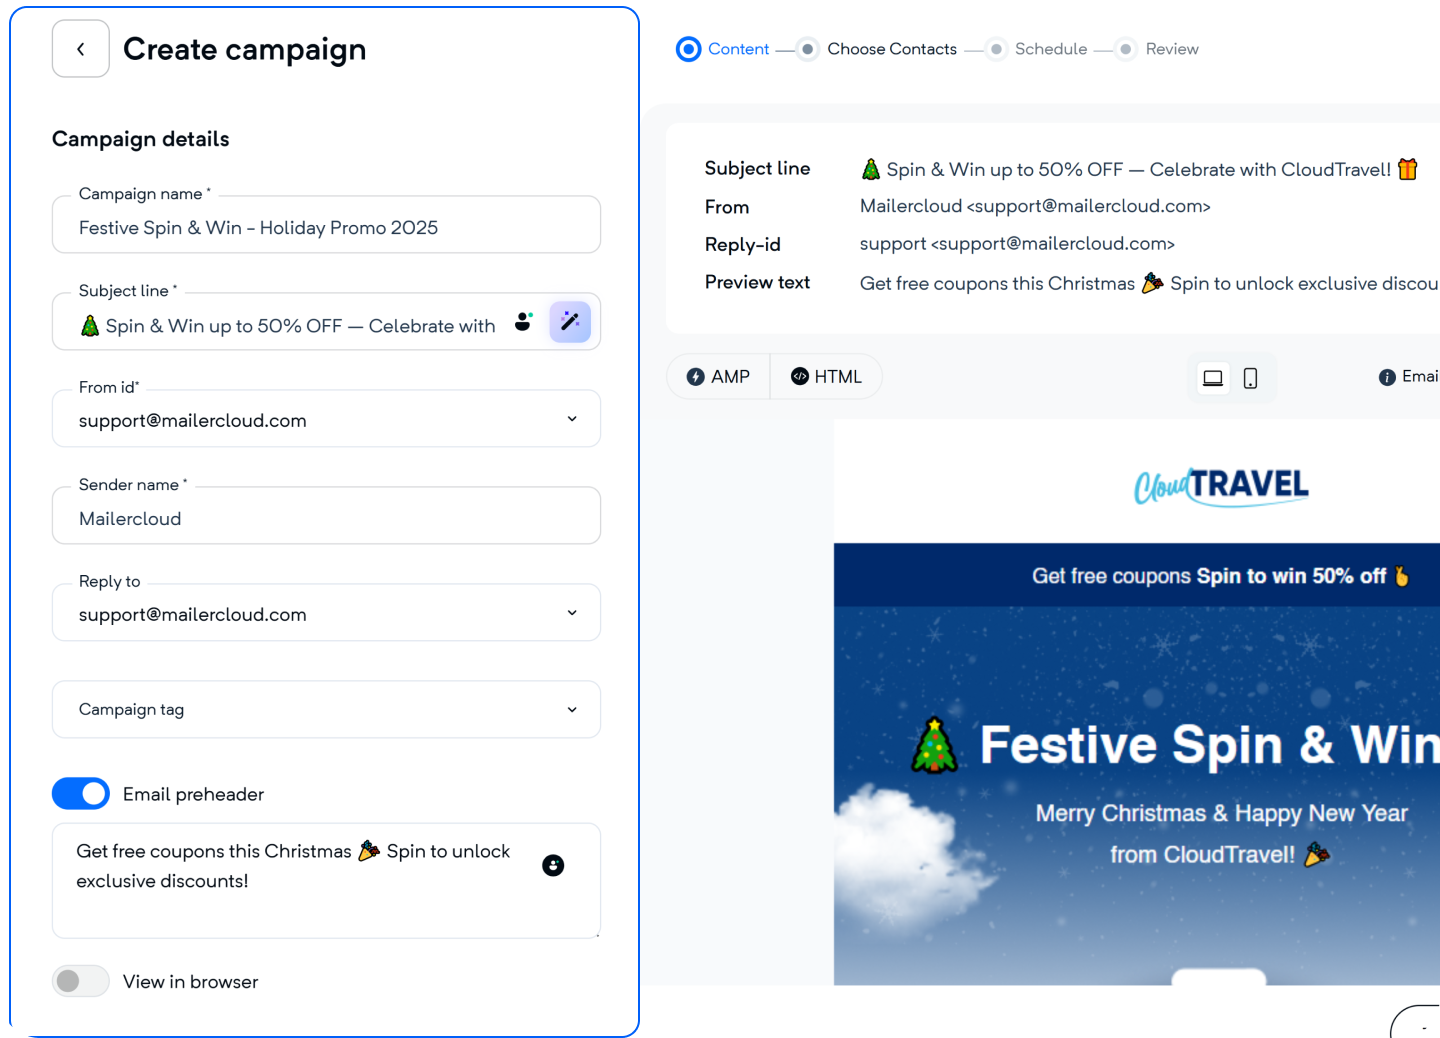Click the subject line text in preview header
Viewport: 1440px width, 1038px height.
pyautogui.click(x=1139, y=169)
